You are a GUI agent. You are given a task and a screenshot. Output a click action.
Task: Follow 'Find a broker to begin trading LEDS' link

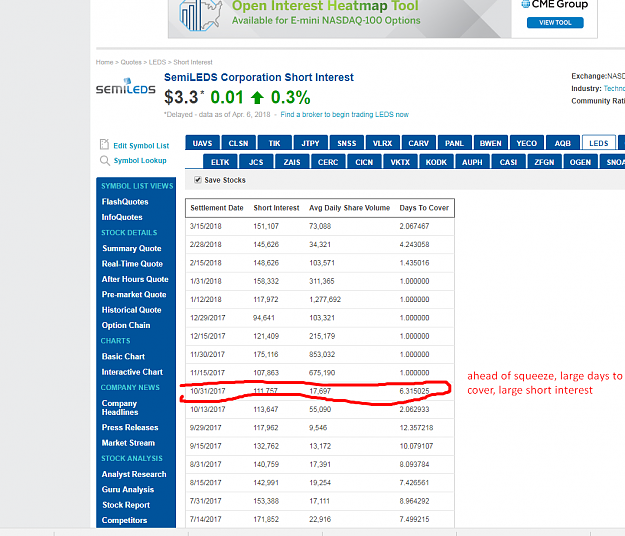coord(344,114)
